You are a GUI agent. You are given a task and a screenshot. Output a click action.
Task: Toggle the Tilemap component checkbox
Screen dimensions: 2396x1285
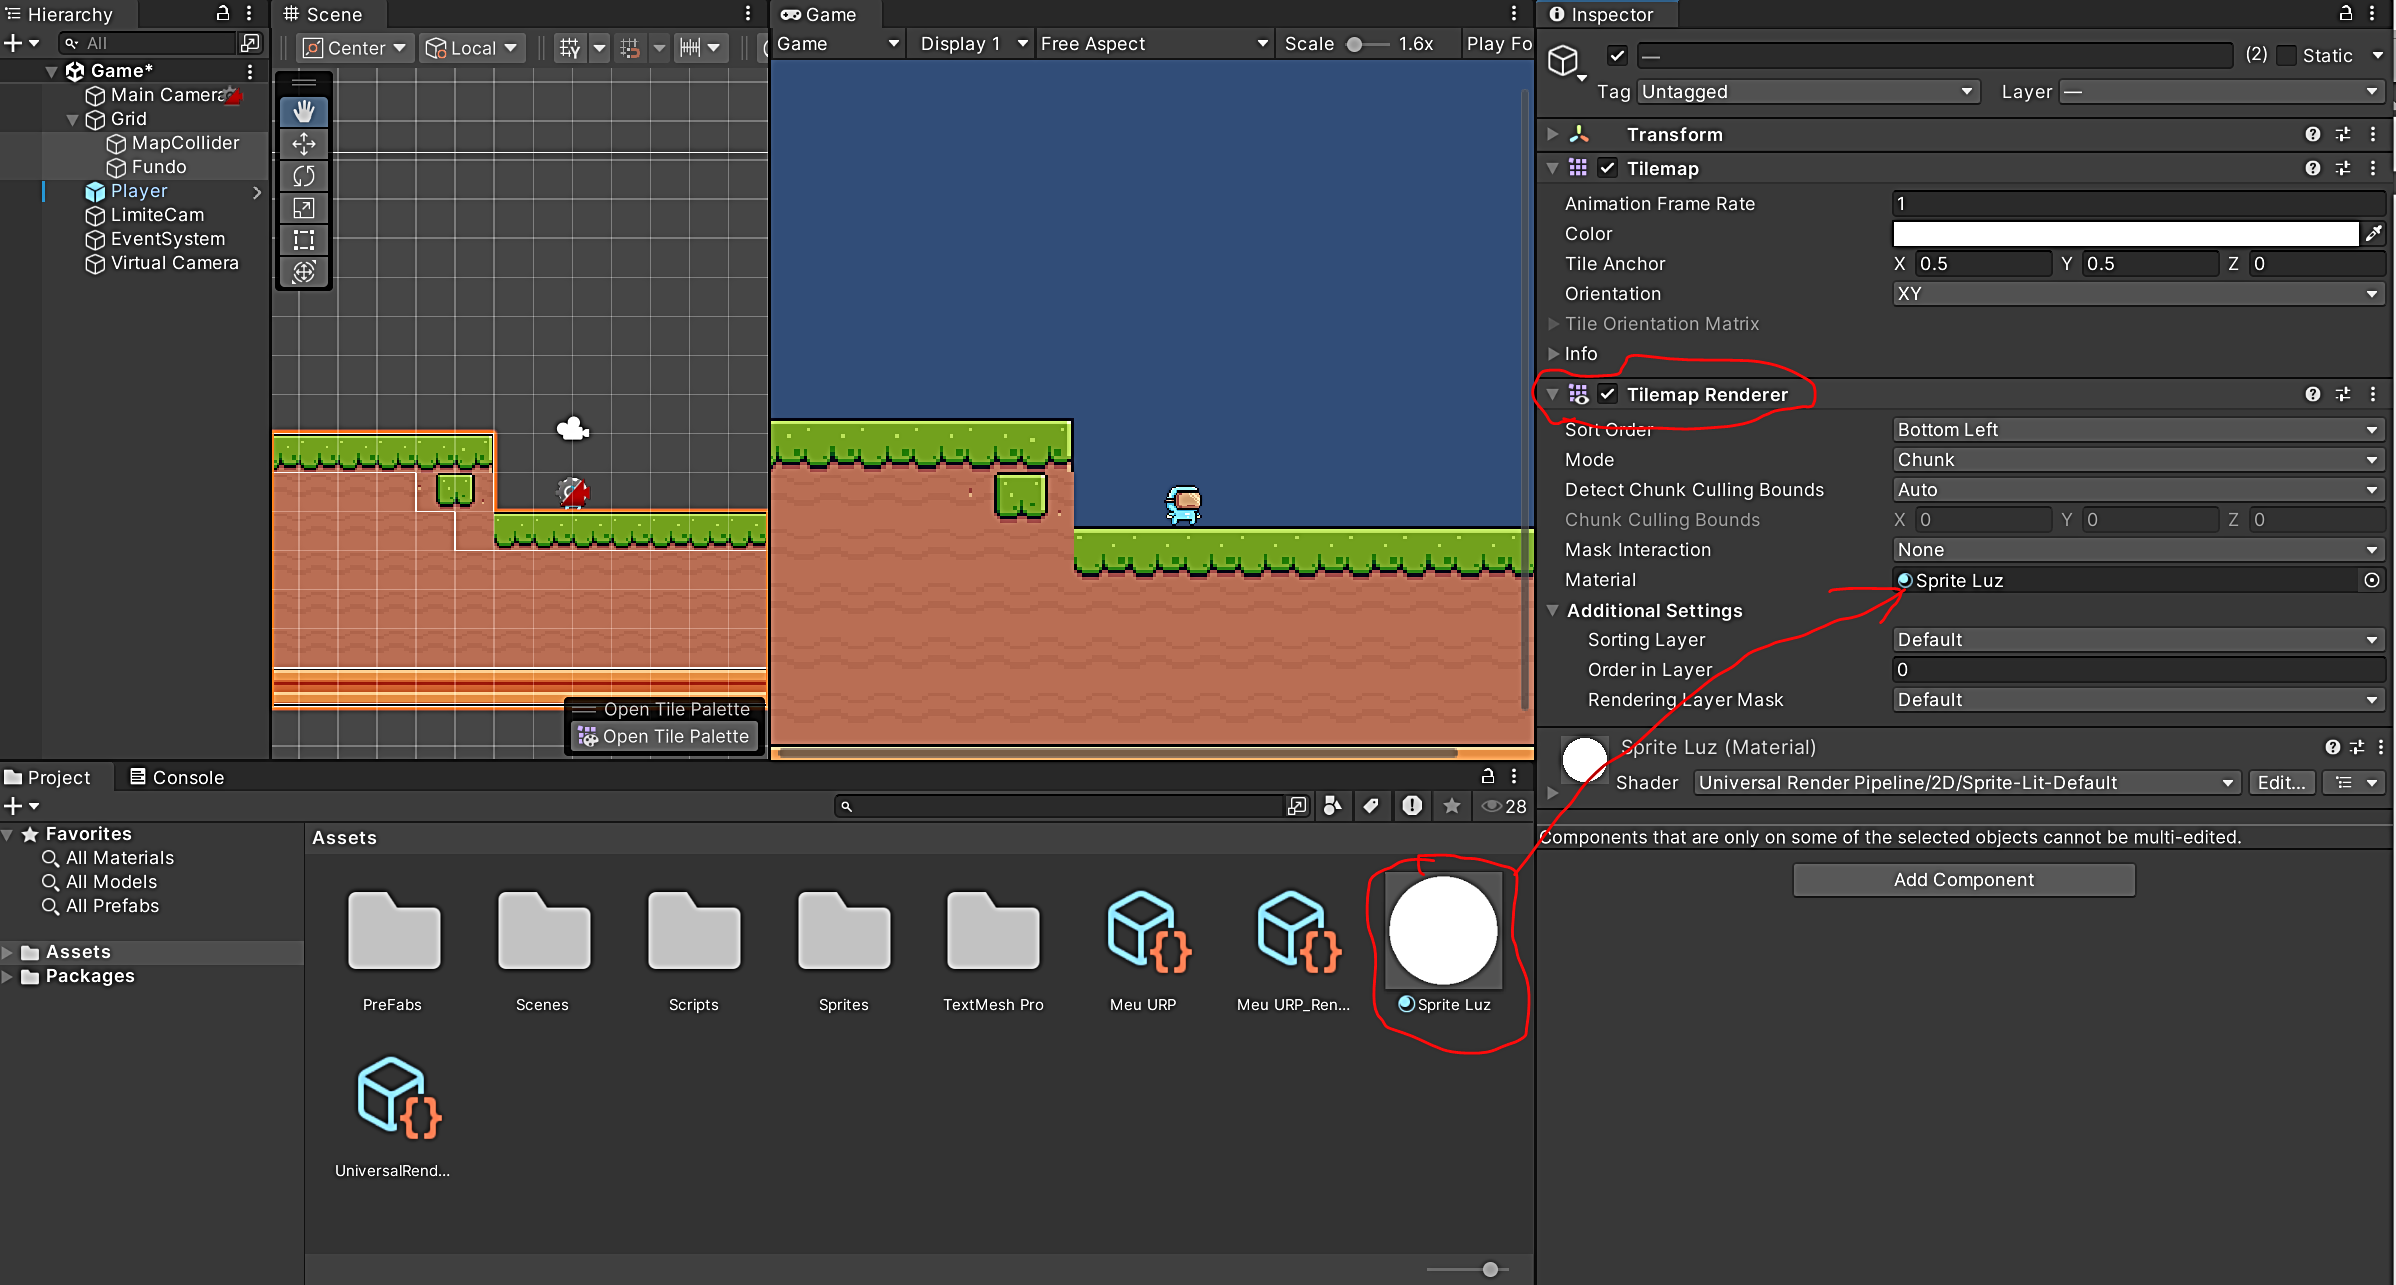(x=1607, y=168)
